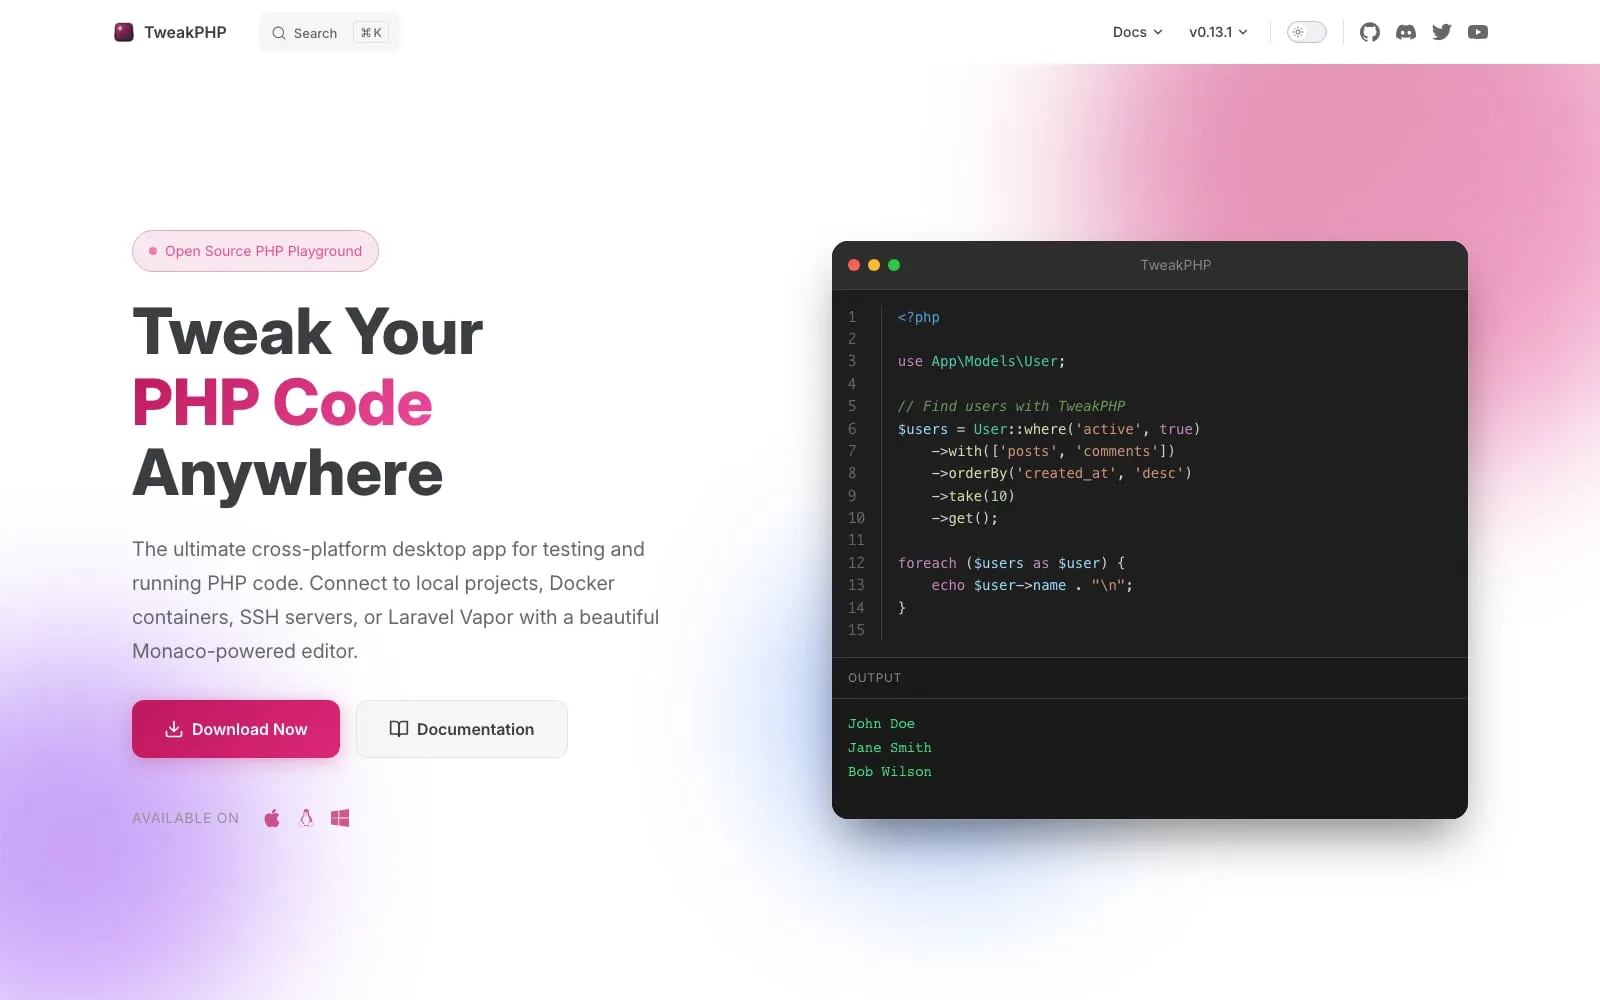Click 'use App\Models\User;' code line
Screen dimensions: 1600x1000
(982, 361)
